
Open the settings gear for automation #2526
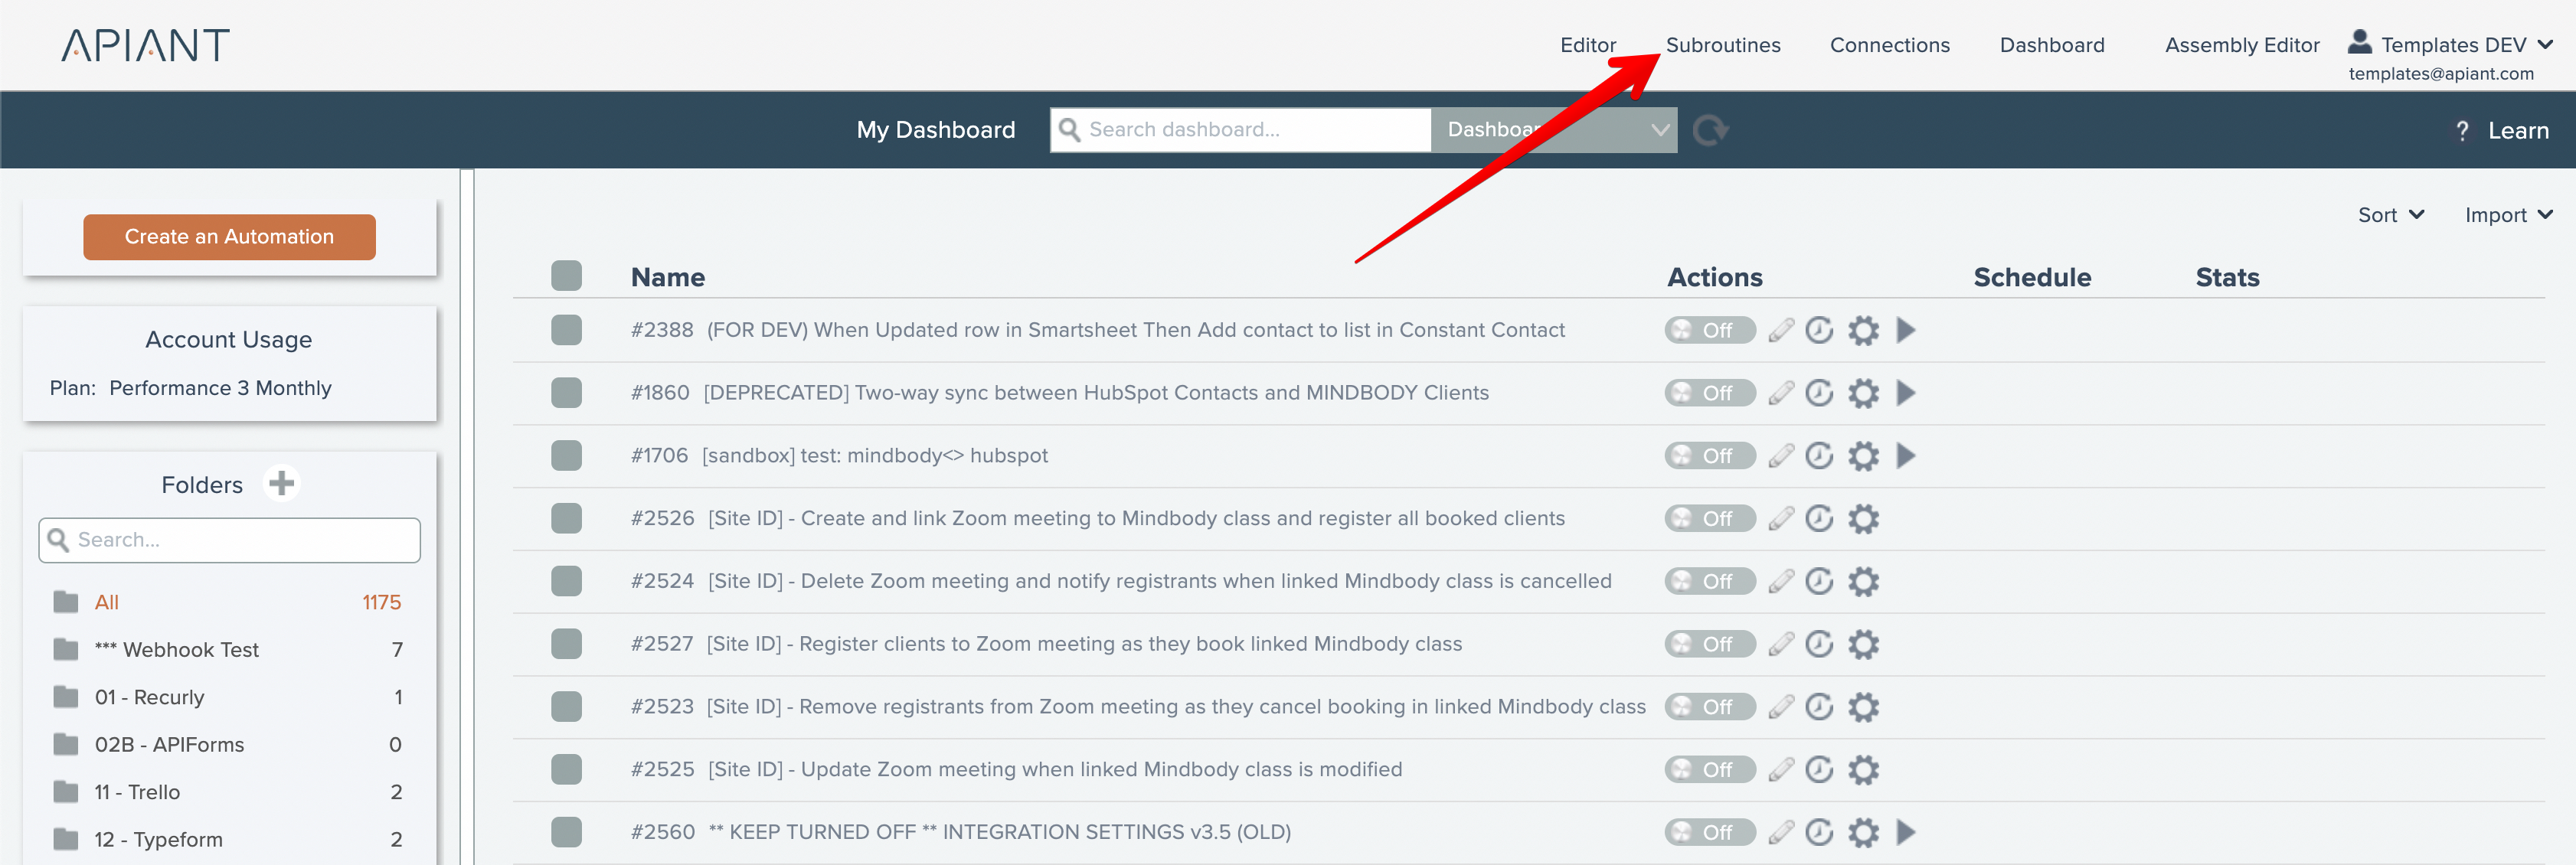click(x=1863, y=519)
